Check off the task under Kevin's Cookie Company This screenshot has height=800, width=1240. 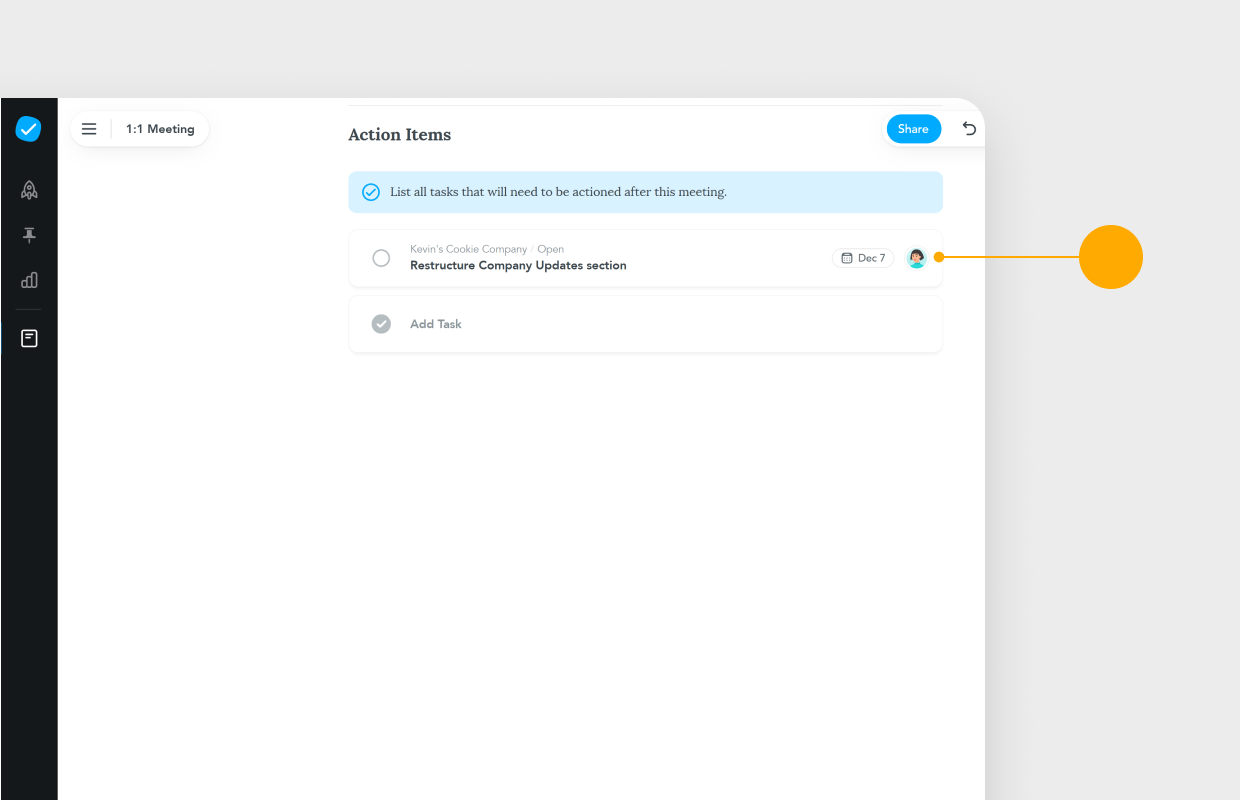click(x=381, y=257)
